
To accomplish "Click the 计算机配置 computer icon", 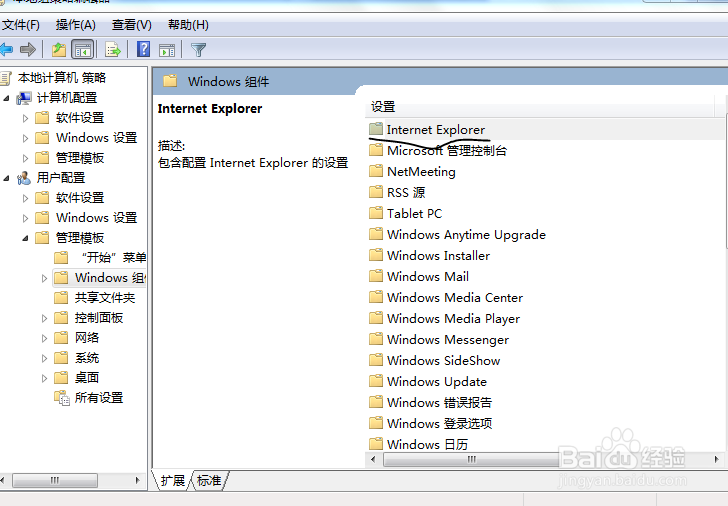I will (24, 98).
